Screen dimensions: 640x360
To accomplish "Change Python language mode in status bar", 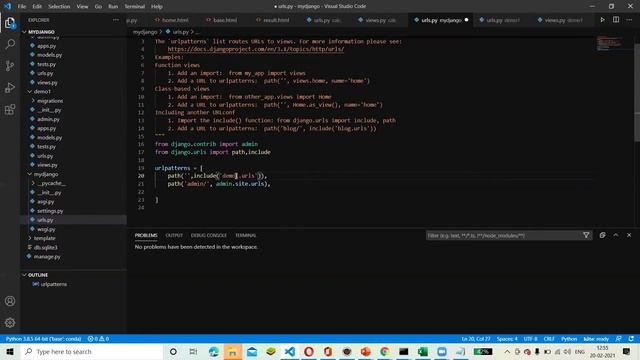I will pyautogui.click(x=569, y=339).
